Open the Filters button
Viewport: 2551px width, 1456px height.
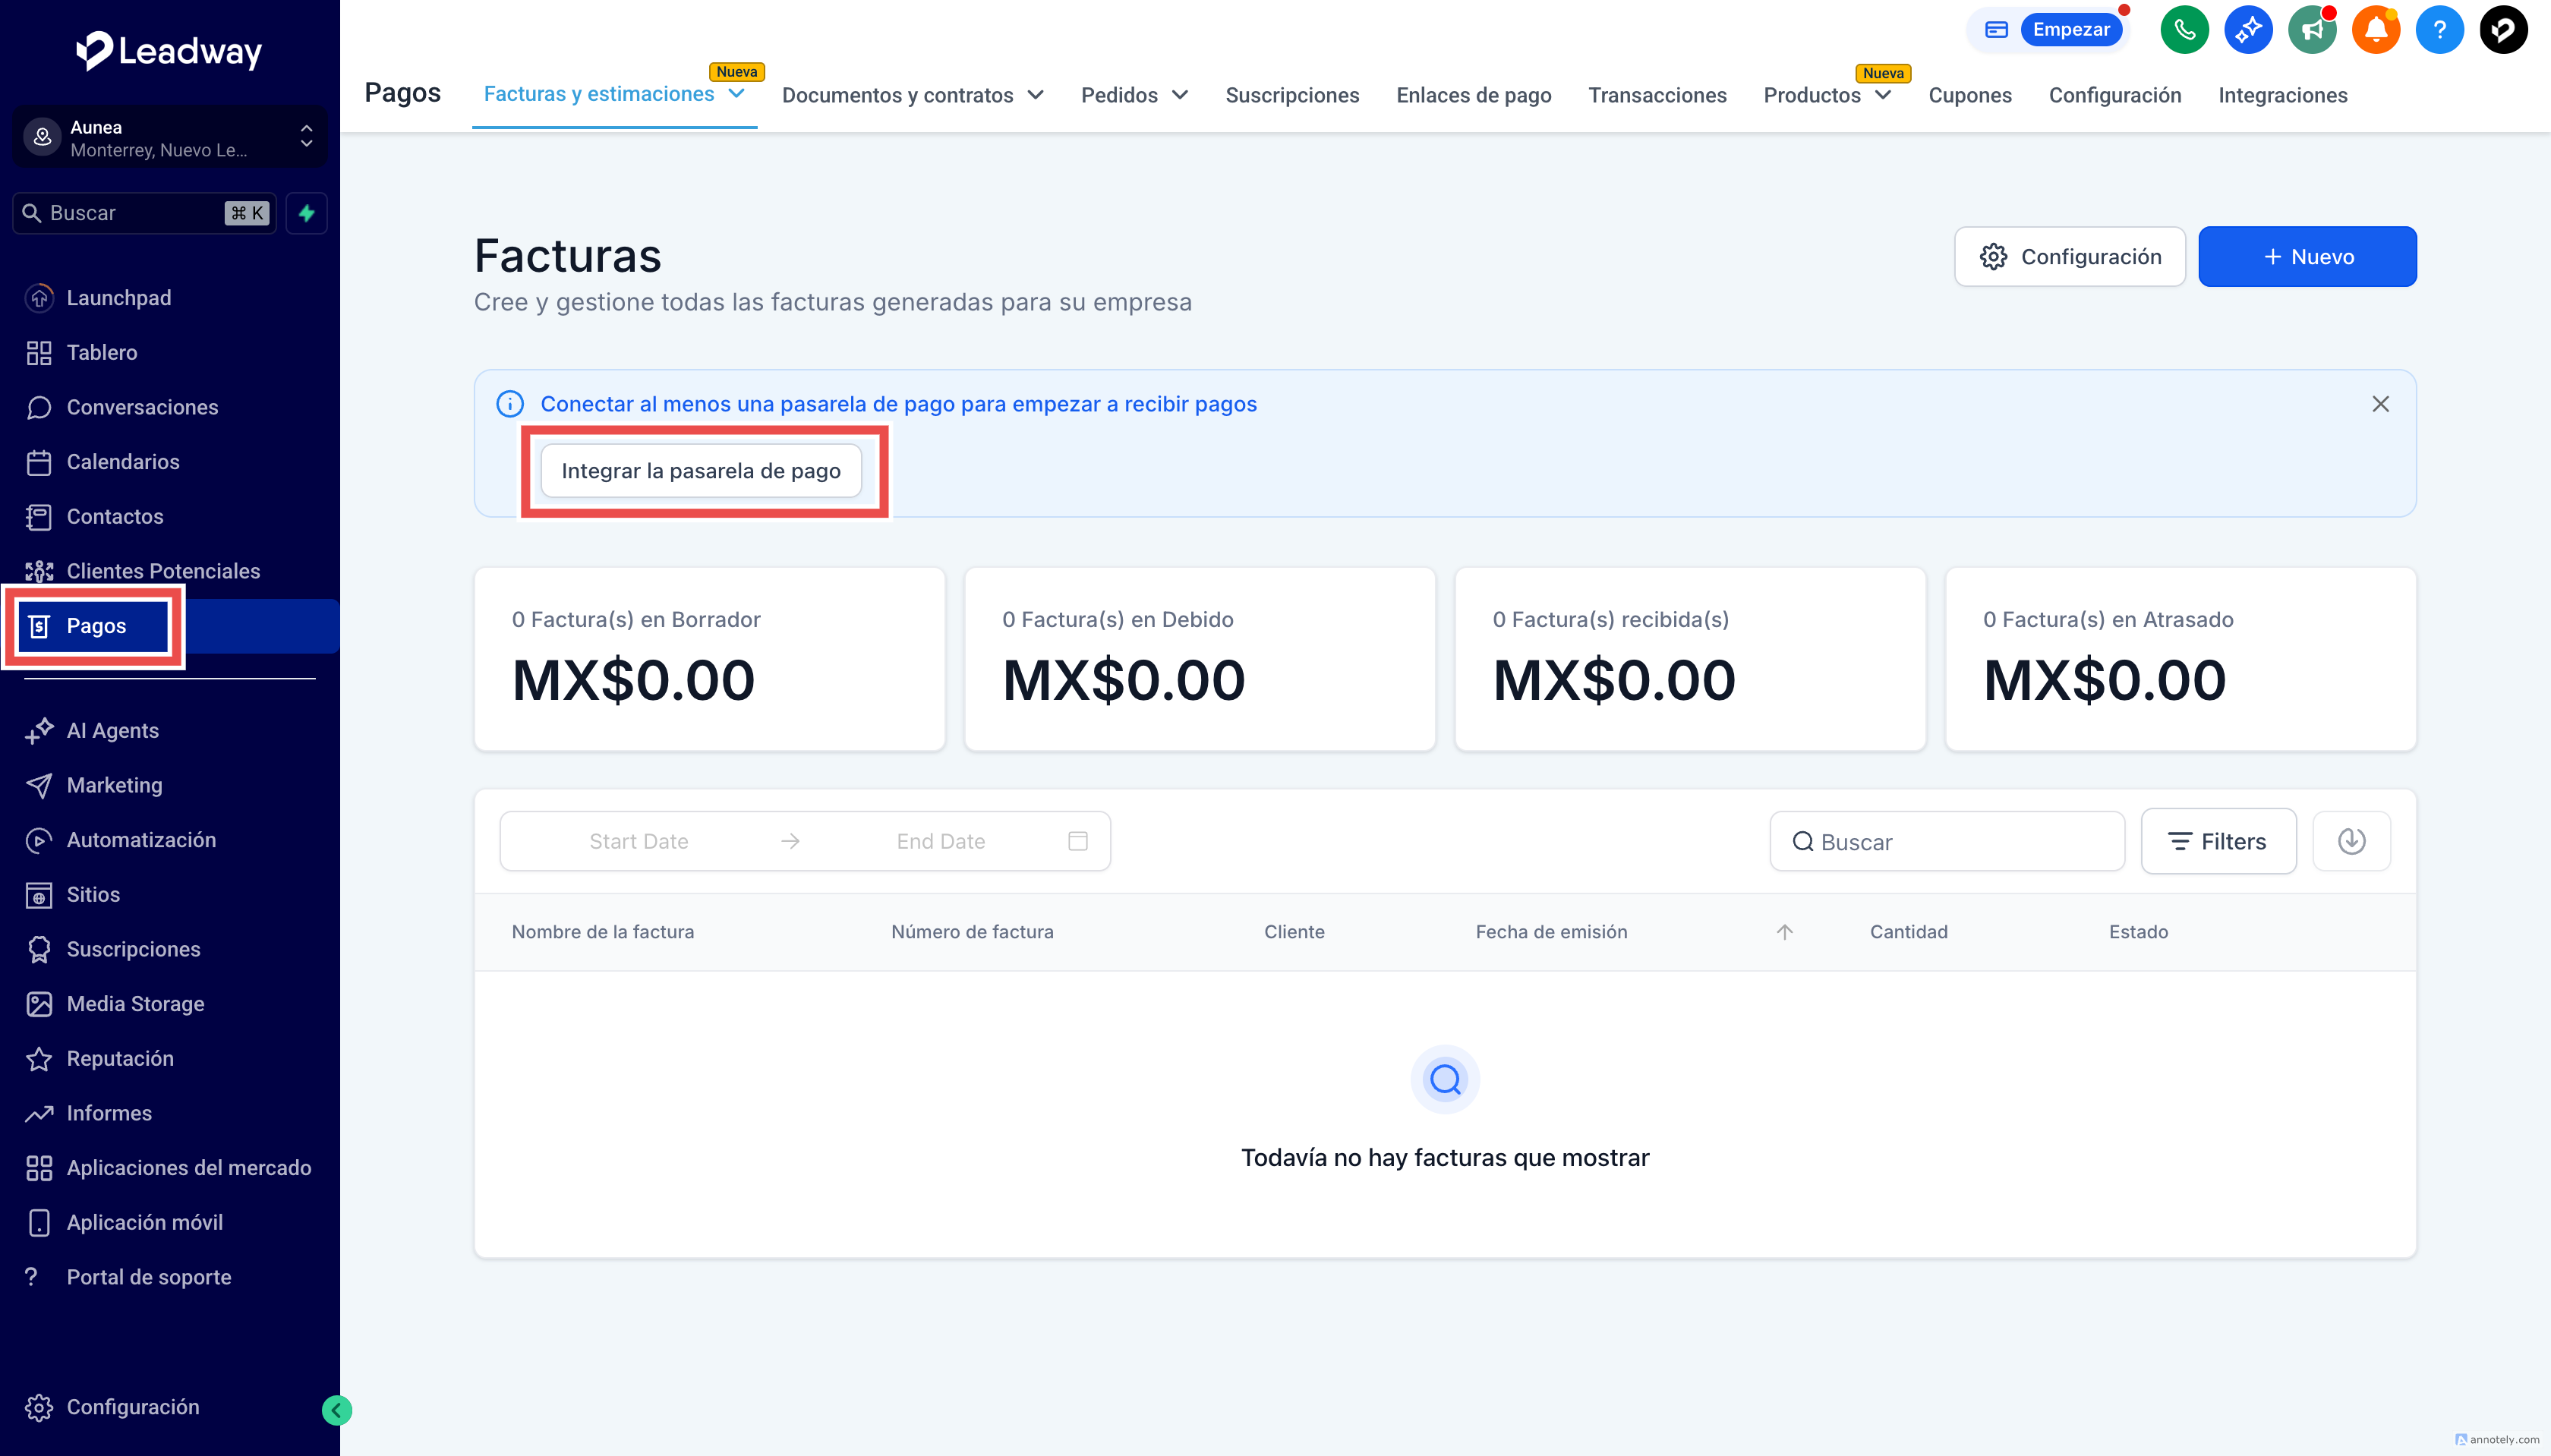[x=2218, y=841]
